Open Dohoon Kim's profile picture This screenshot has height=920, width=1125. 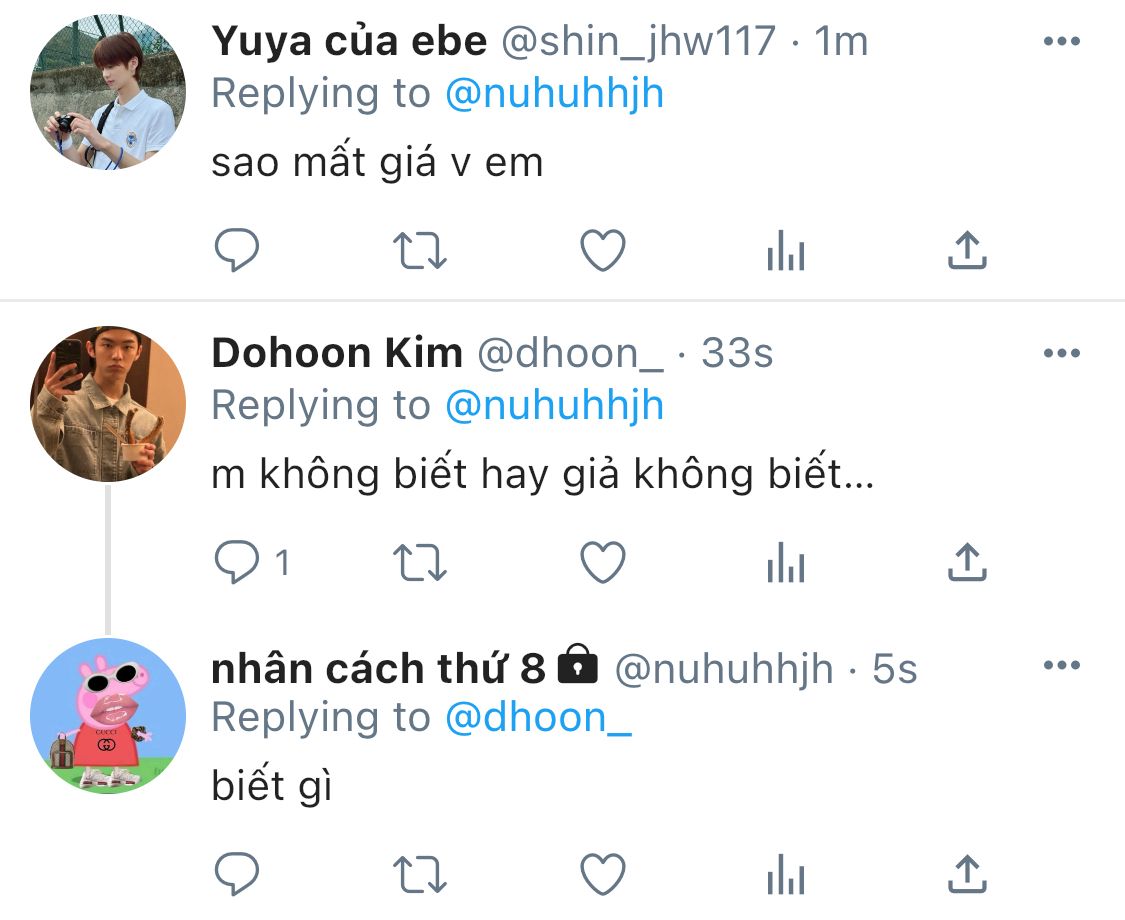click(x=108, y=404)
